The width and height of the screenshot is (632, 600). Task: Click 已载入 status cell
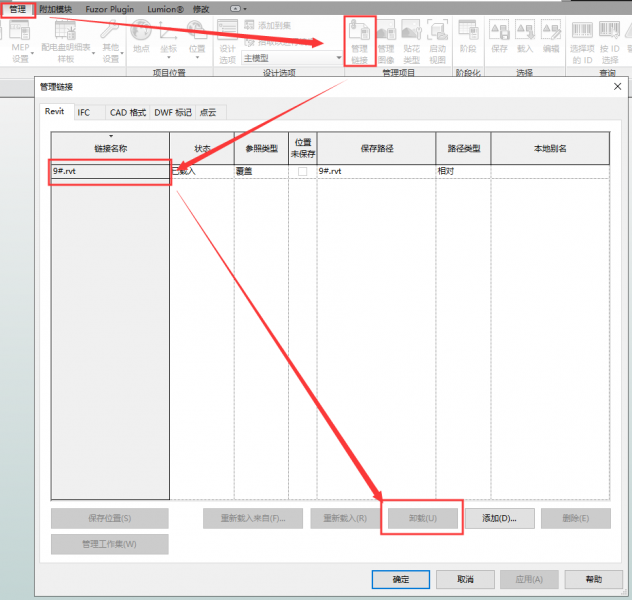(202, 171)
